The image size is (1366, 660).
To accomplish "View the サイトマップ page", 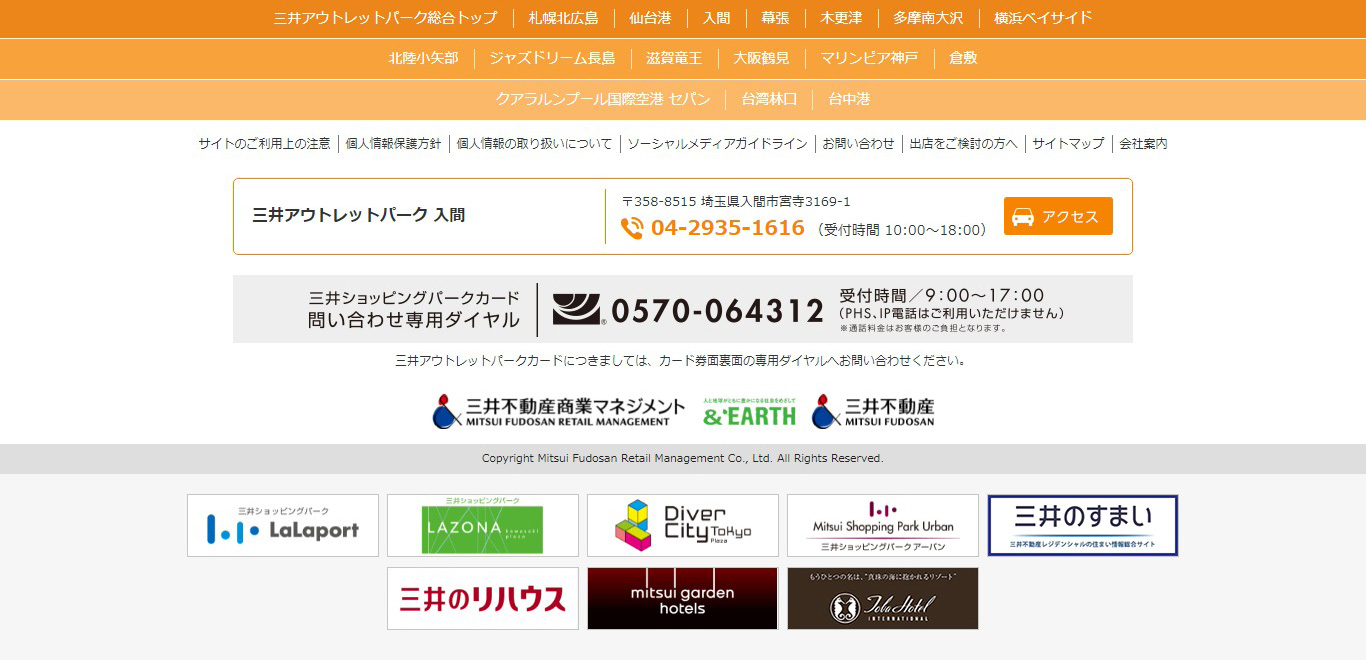I will [x=1068, y=144].
